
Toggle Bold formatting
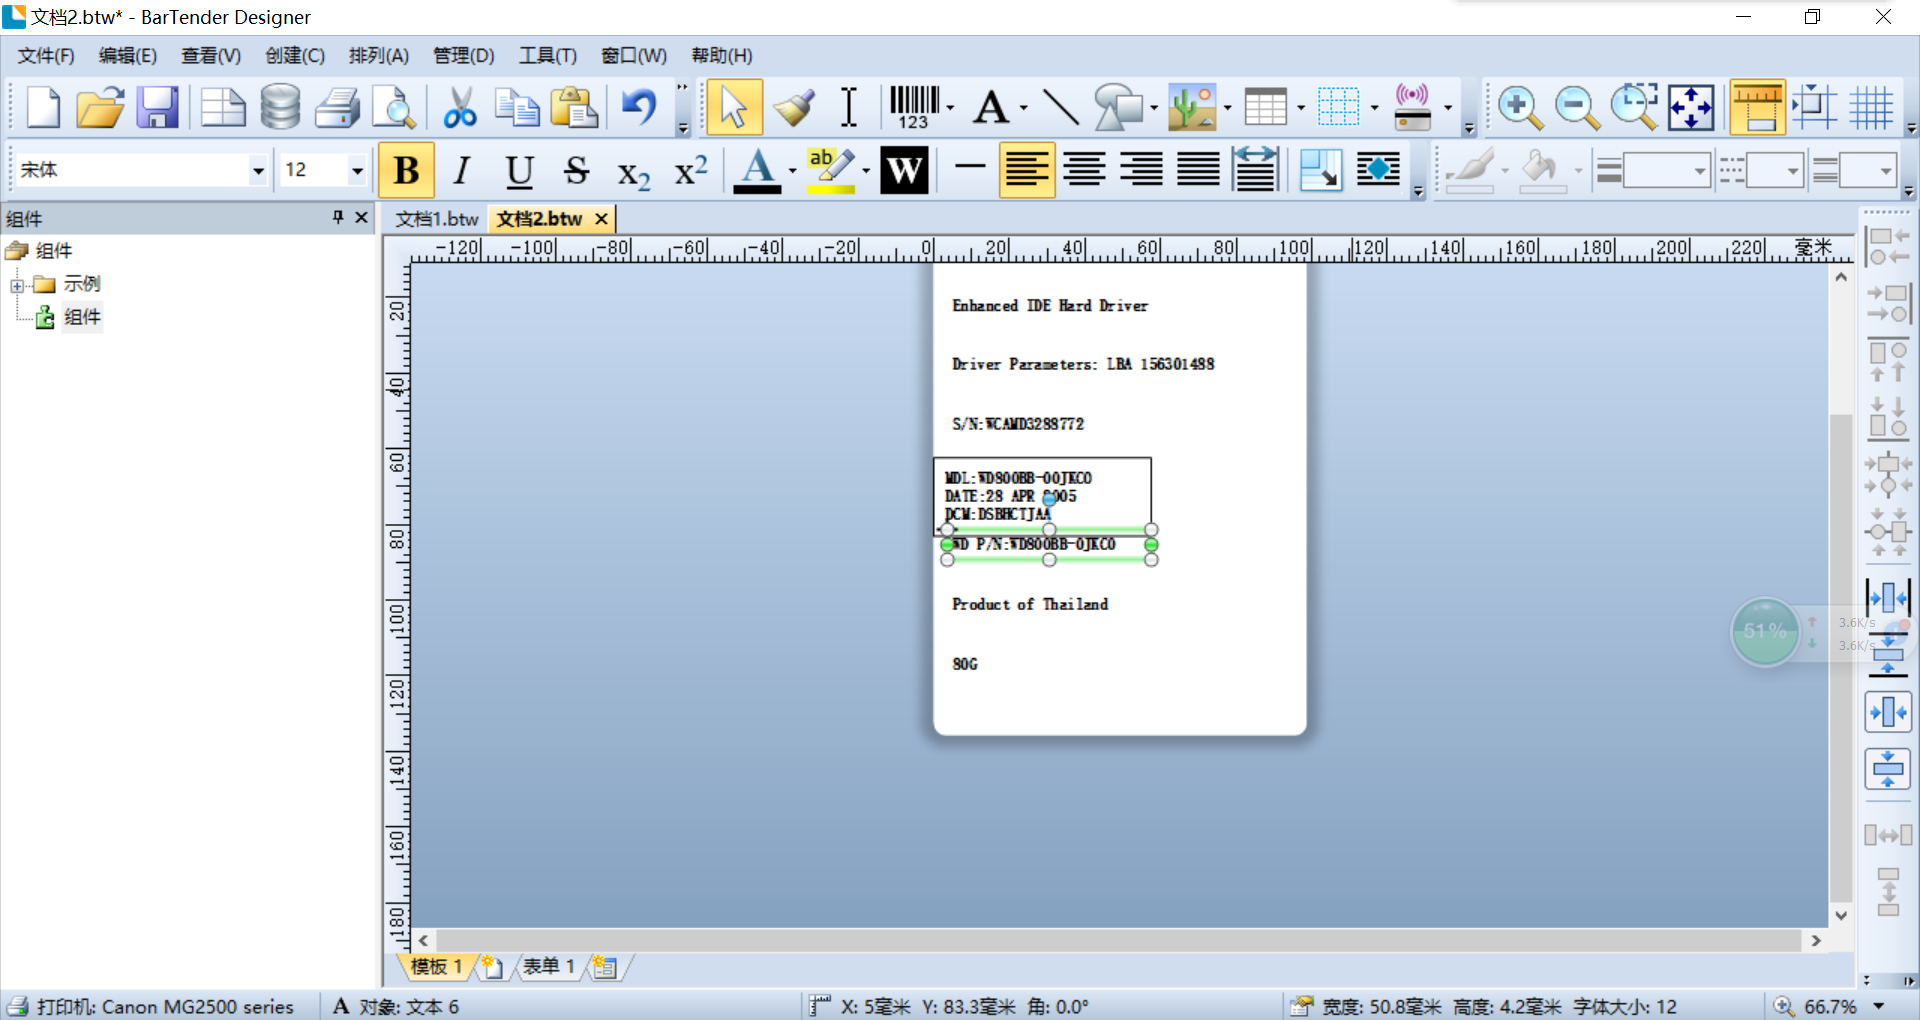pyautogui.click(x=406, y=171)
